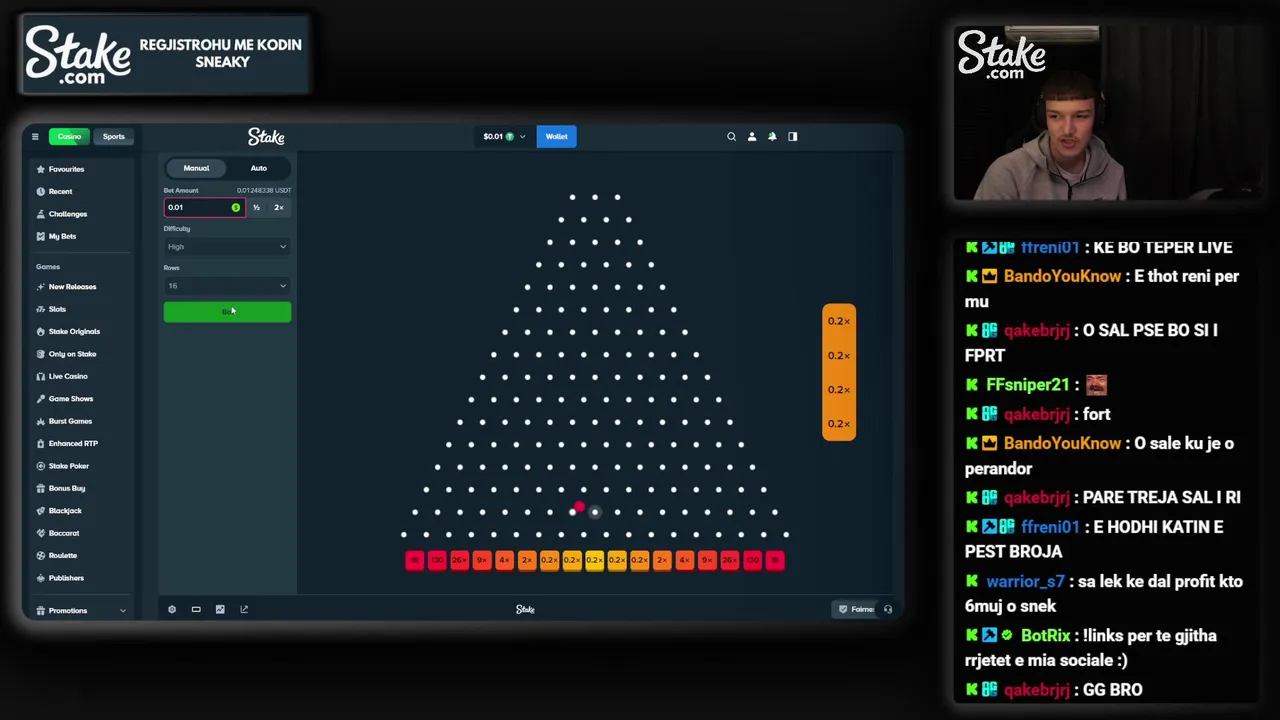This screenshot has width=1280, height=720.
Task: Toggle theatre mode icon
Action: click(x=196, y=609)
